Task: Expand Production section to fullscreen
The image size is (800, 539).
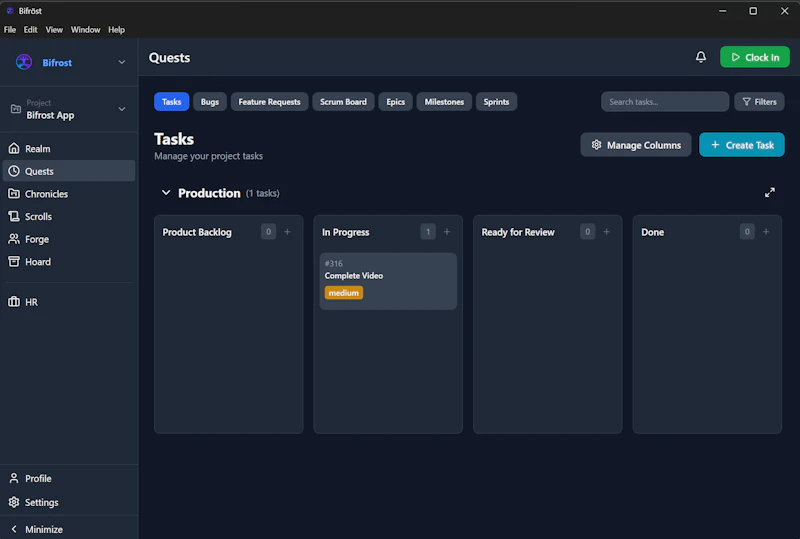Action: (769, 192)
